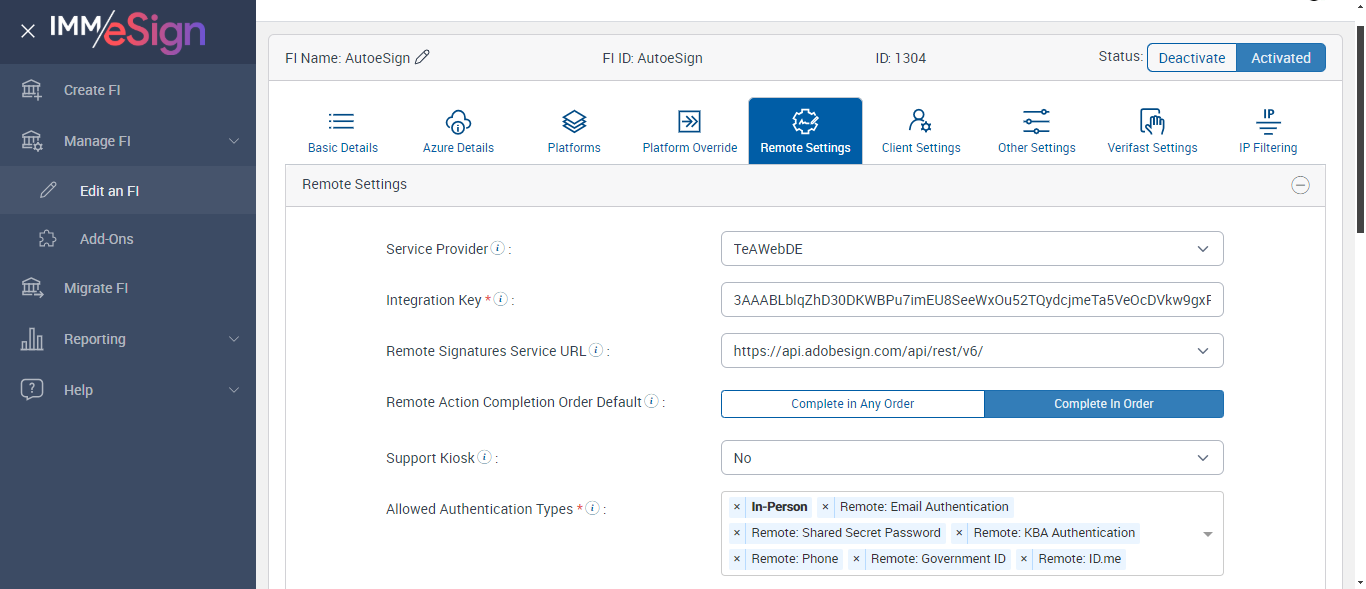This screenshot has width=1366, height=589.
Task: Expand the Support Kiosk dropdown
Action: point(971,458)
